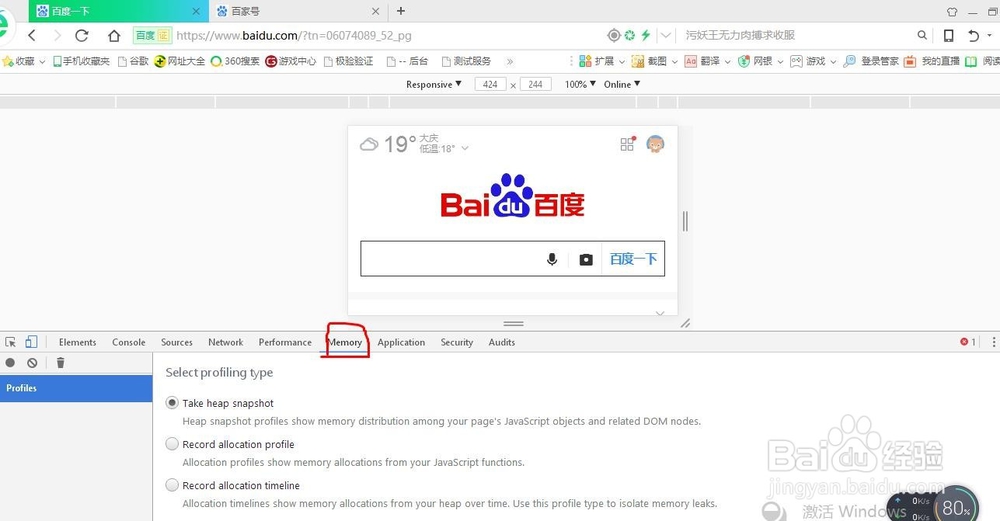Switch to the Elements tab
The height and width of the screenshot is (521, 1000).
coord(78,342)
